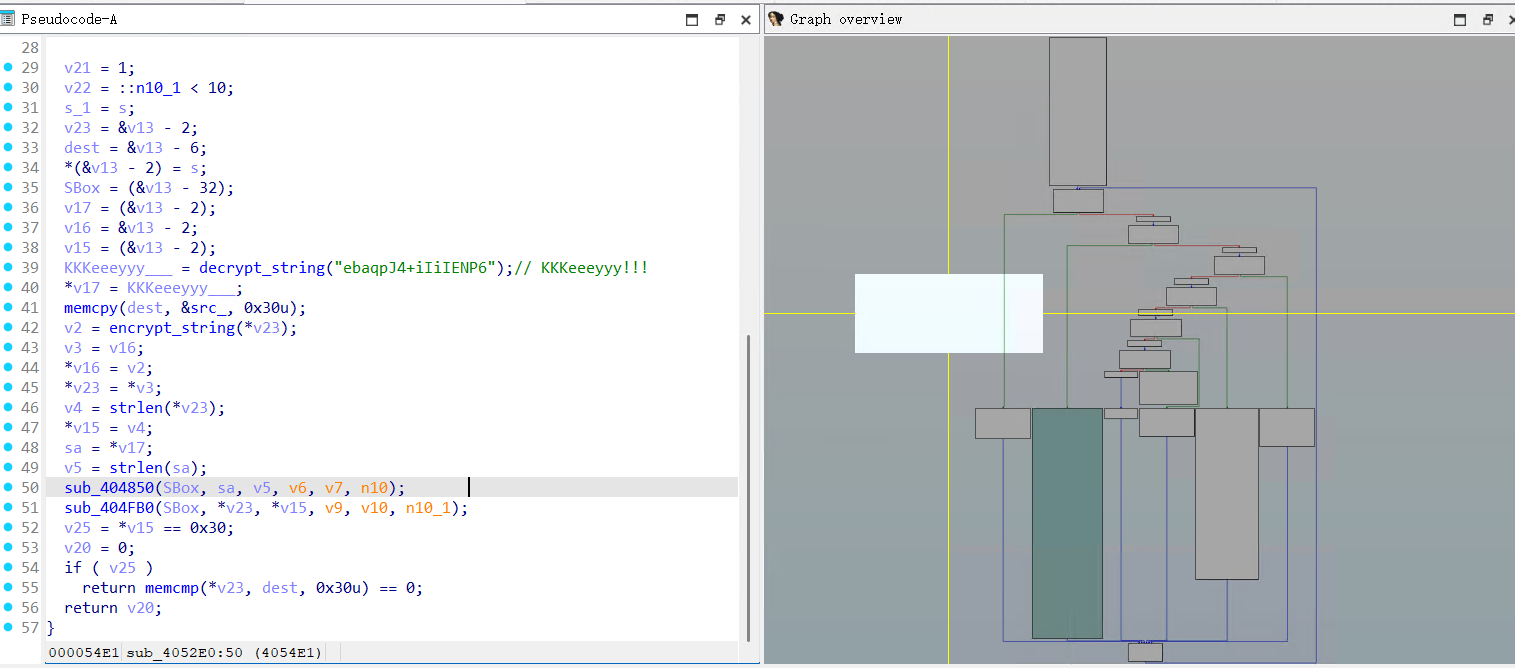Screen dimensions: 1515x668
Task: Click the decrypt_string function call
Action: click(260, 268)
